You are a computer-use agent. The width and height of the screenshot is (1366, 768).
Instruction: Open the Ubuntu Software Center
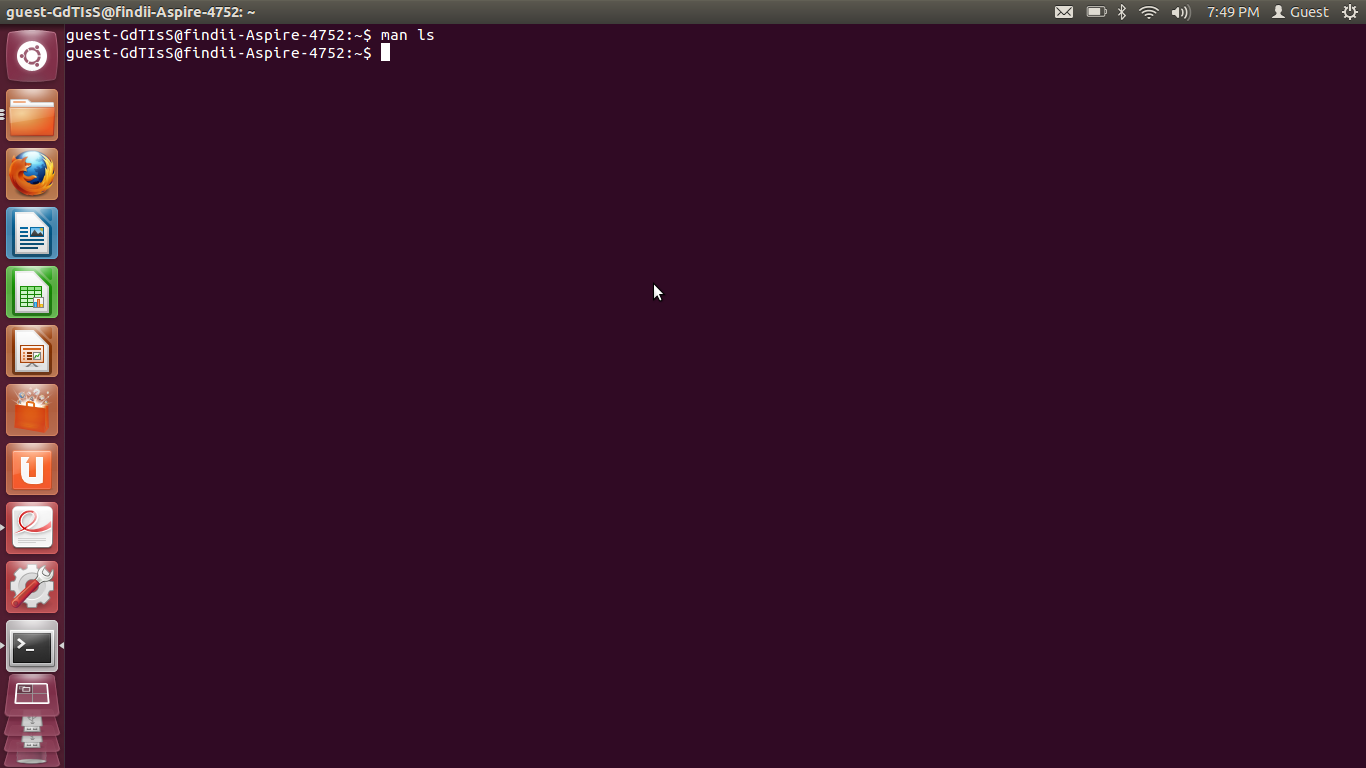click(x=32, y=410)
